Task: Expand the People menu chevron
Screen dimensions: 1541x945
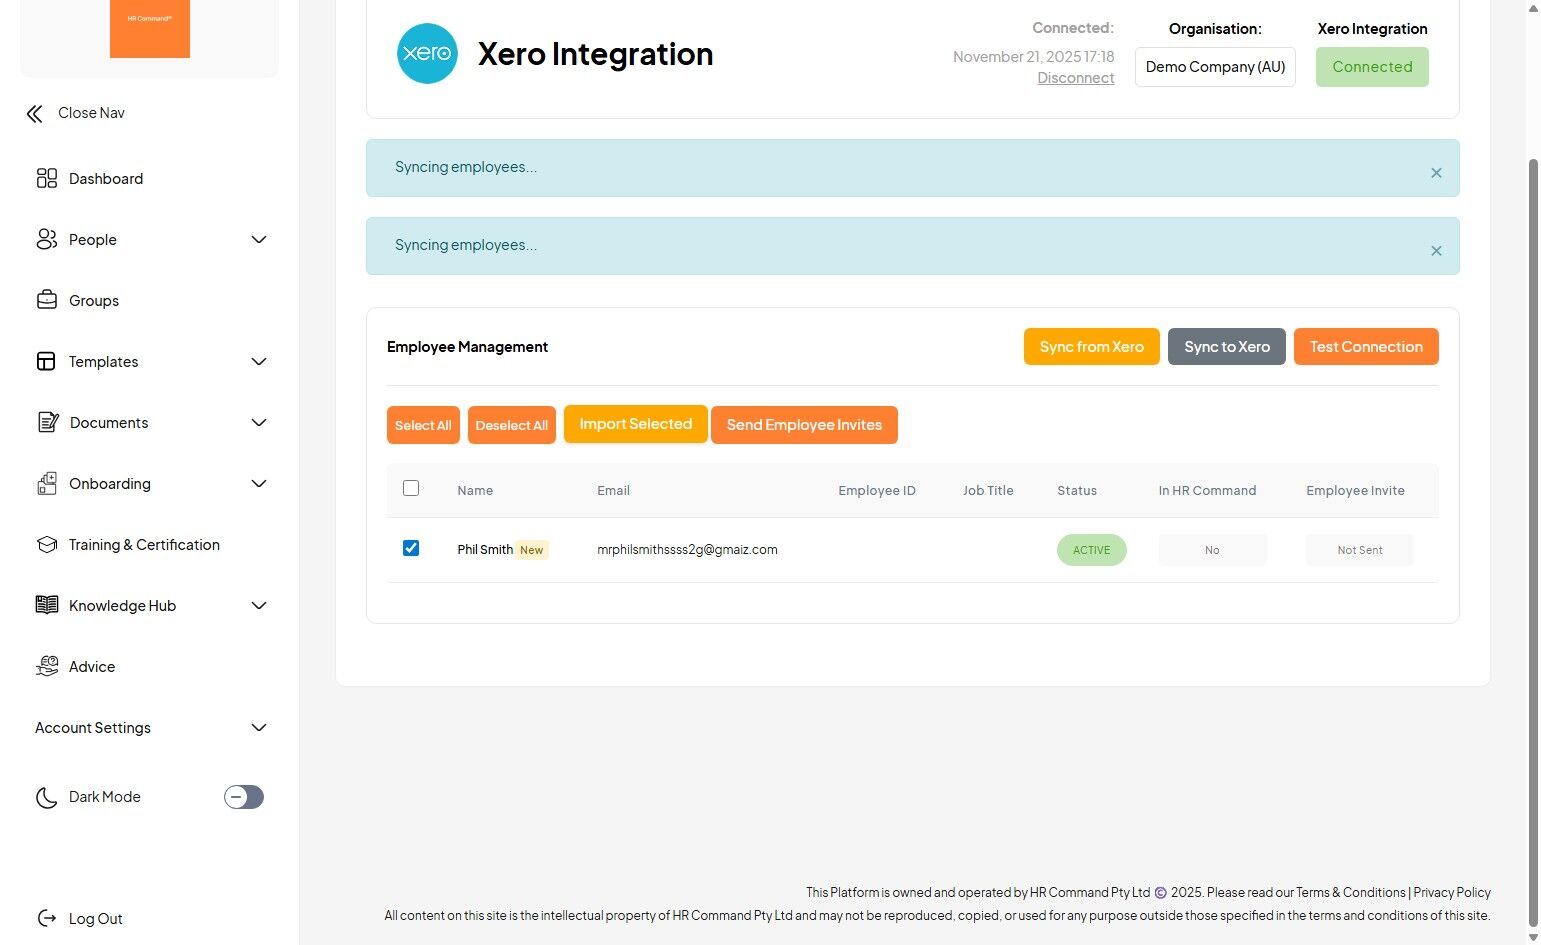Action: pos(259,239)
